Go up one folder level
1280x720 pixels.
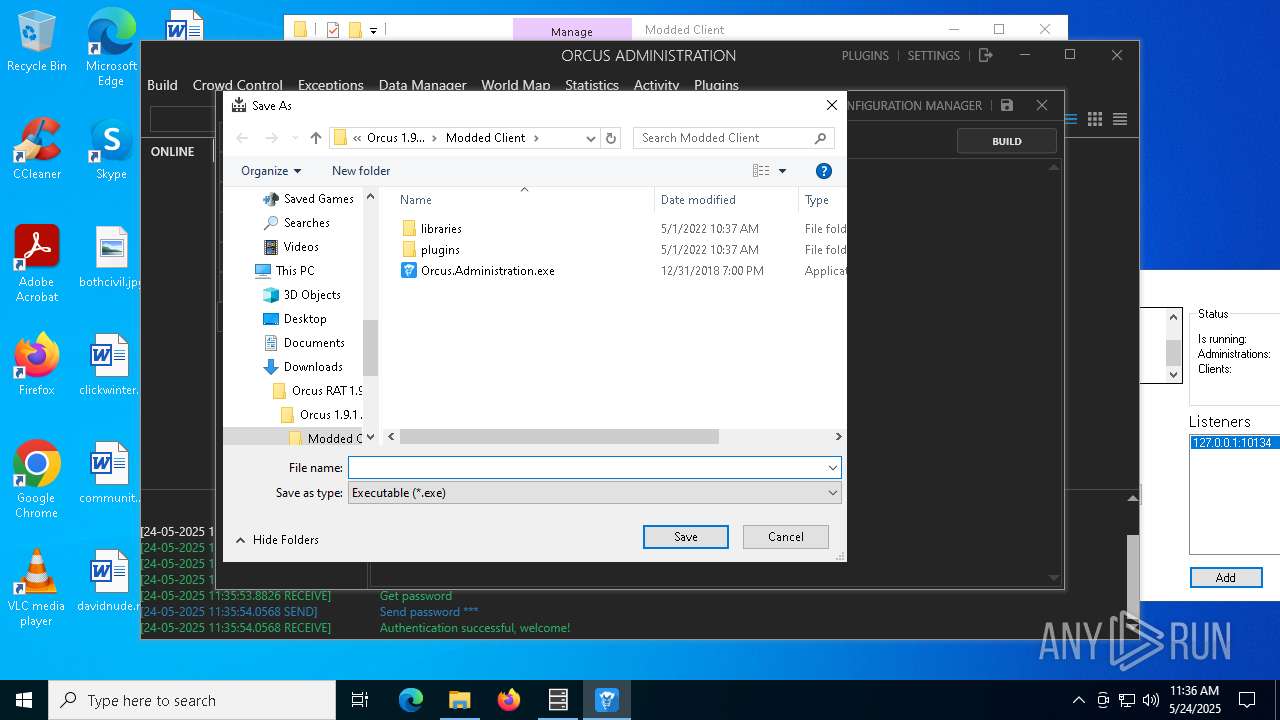coord(316,138)
